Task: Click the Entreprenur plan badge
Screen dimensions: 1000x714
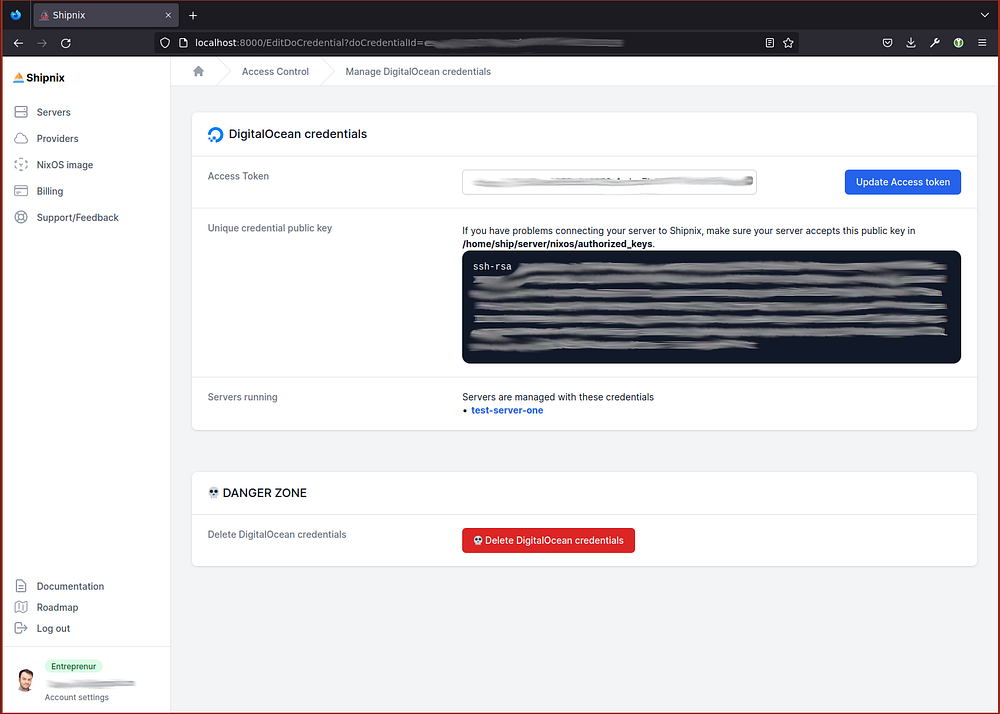Action: pyautogui.click(x=73, y=666)
